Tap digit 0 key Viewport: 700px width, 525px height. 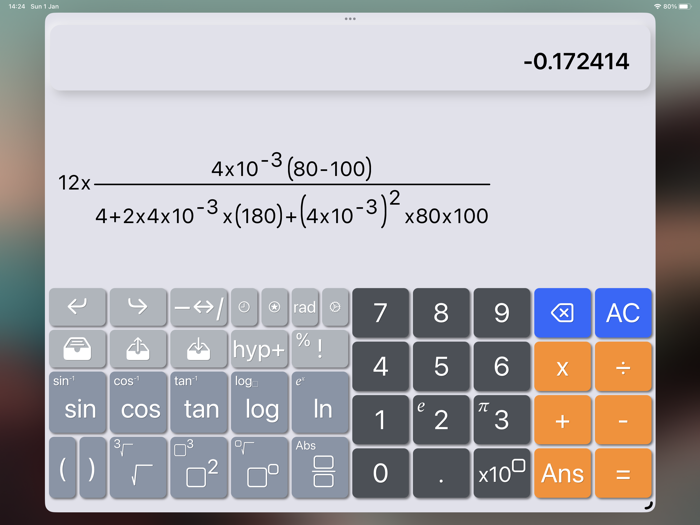(380, 473)
